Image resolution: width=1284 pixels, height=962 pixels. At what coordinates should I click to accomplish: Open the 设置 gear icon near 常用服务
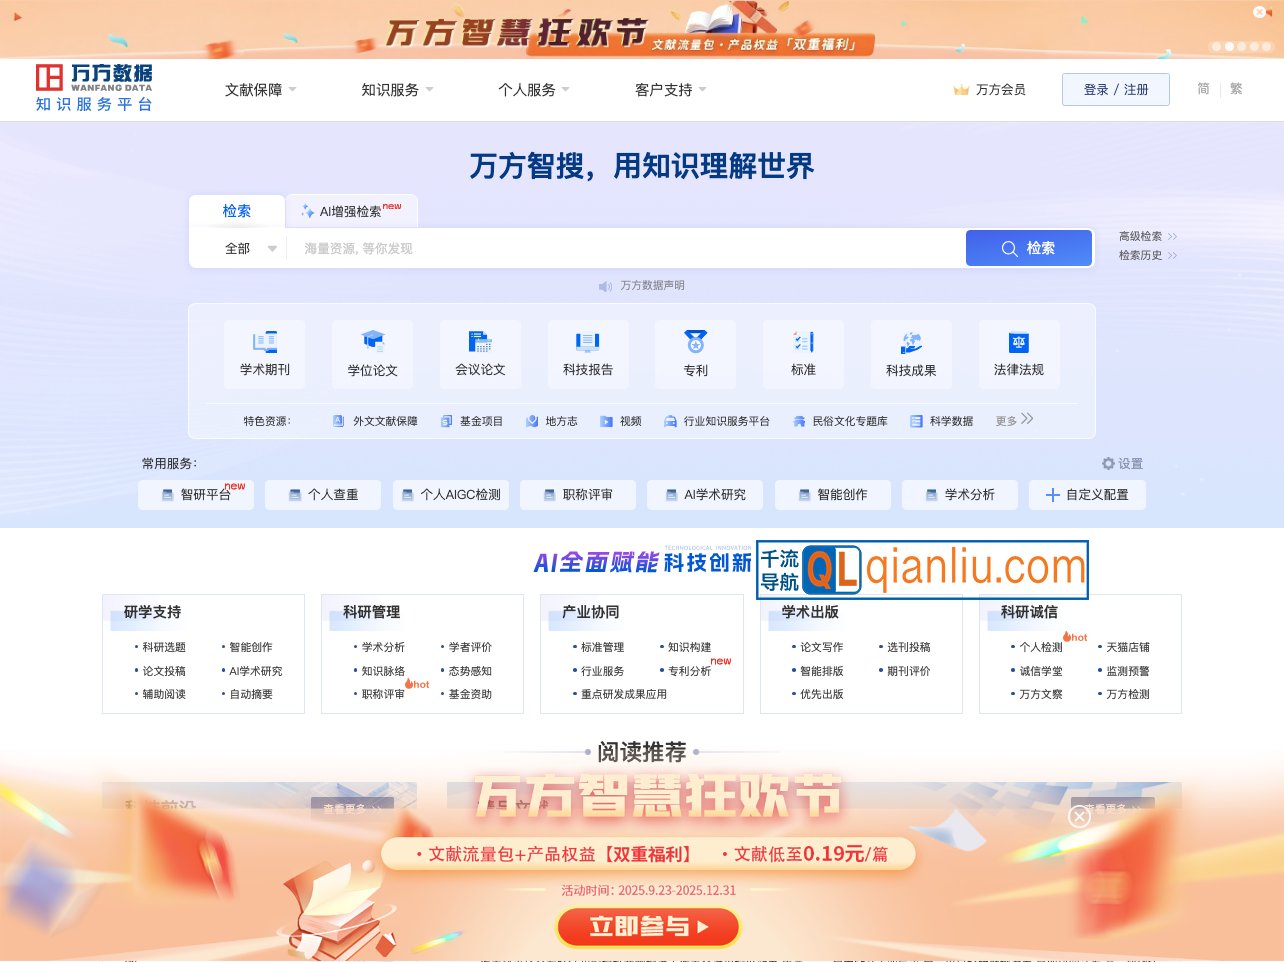click(1108, 463)
